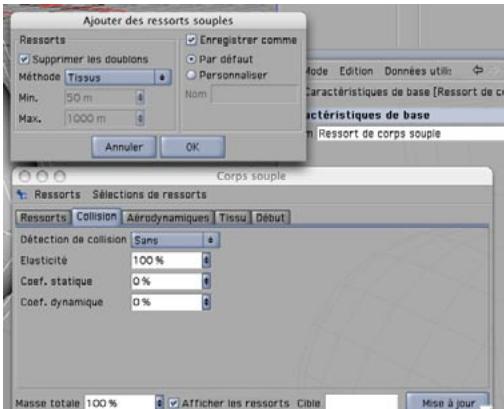Close the Corps souple window
The height and width of the screenshot is (409, 504).
(25, 176)
